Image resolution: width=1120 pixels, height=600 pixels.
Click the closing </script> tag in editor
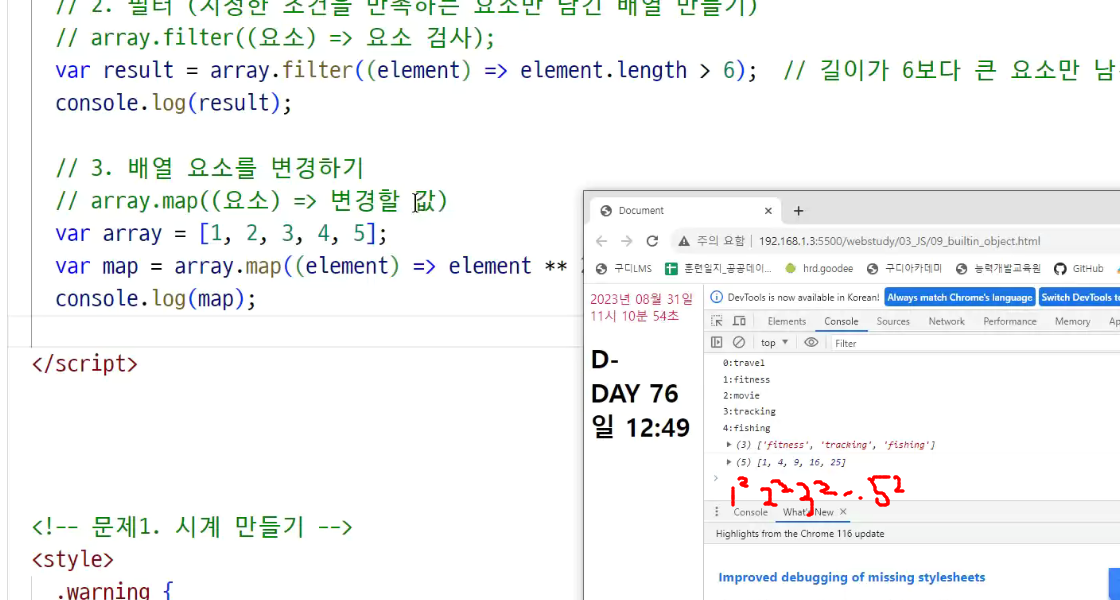[x=84, y=364]
